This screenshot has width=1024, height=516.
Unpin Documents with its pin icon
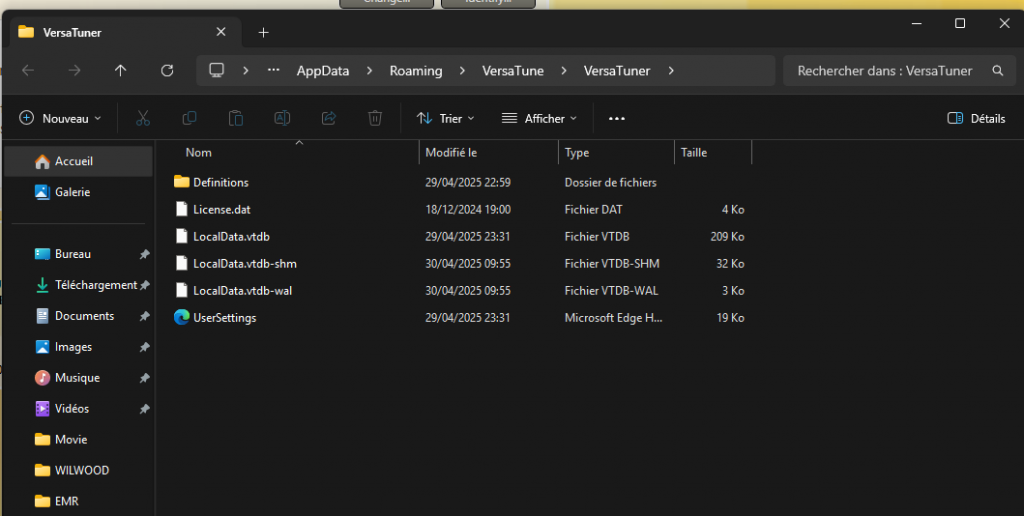tap(144, 316)
